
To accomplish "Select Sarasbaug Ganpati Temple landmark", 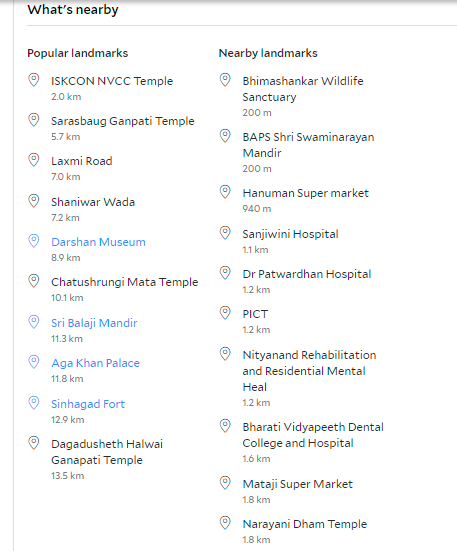I will pyautogui.click(x=123, y=121).
